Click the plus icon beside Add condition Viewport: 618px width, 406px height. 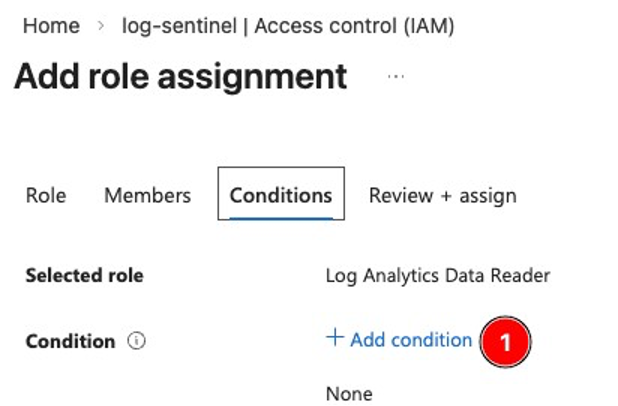335,339
